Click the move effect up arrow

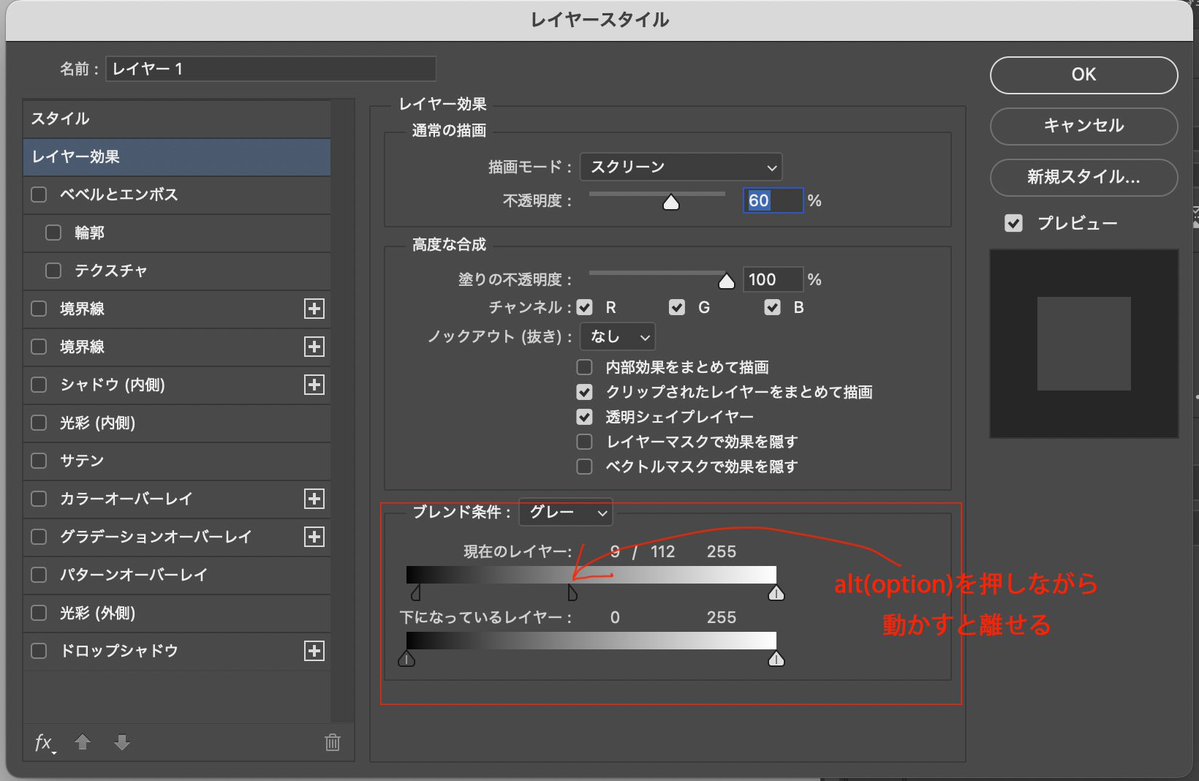(x=83, y=742)
